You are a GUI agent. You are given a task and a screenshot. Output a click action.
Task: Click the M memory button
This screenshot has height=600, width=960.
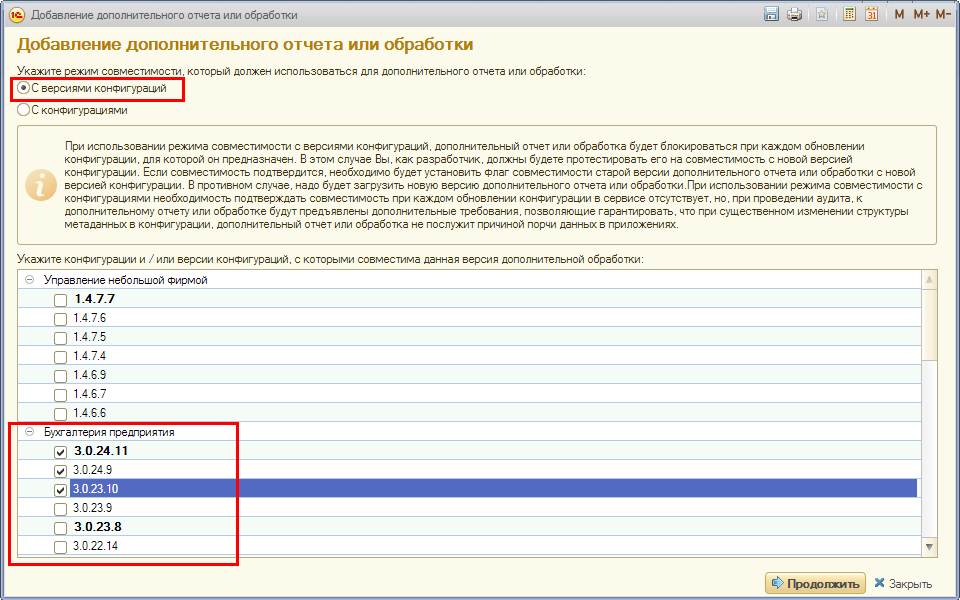click(x=899, y=15)
